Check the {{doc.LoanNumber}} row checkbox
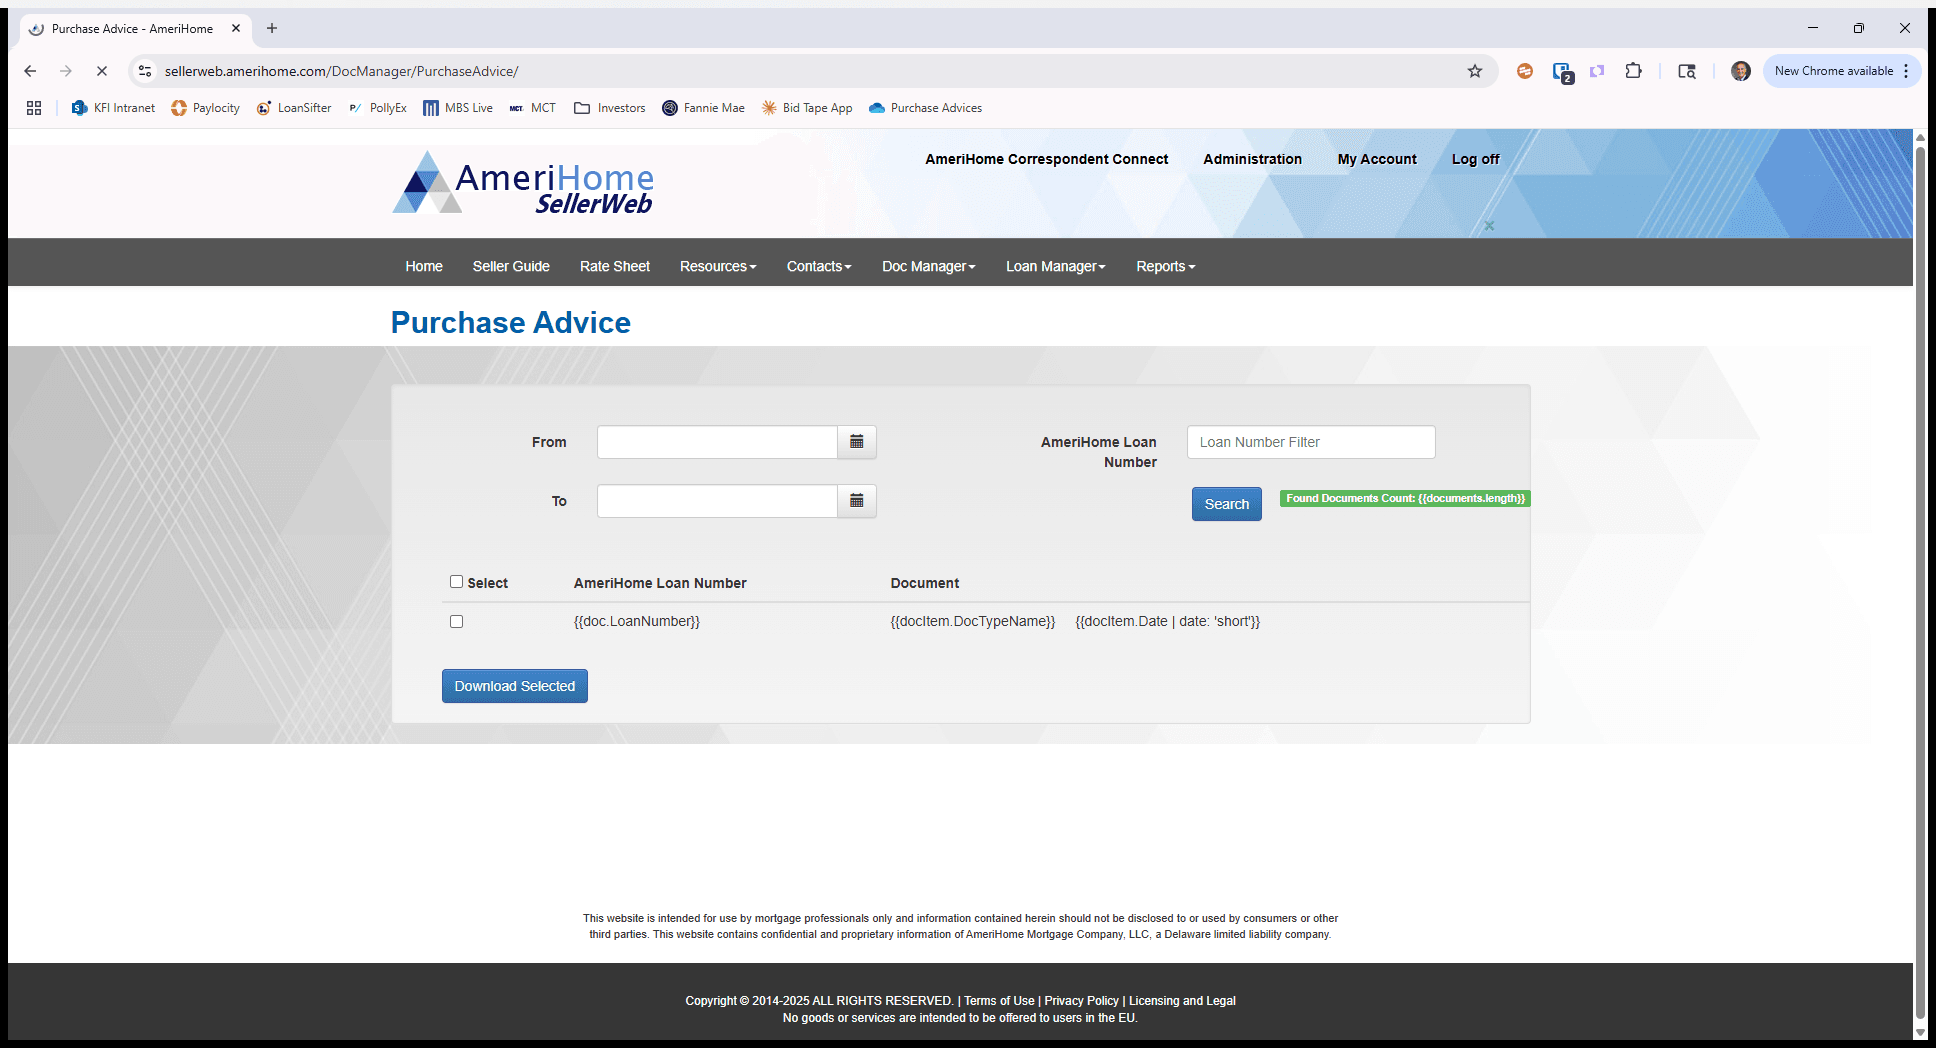 point(456,621)
